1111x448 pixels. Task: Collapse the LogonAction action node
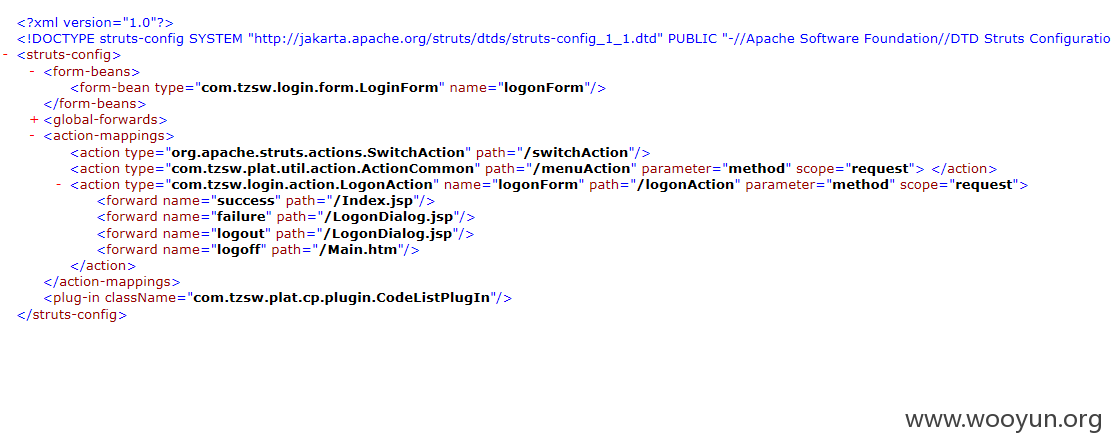[59, 184]
